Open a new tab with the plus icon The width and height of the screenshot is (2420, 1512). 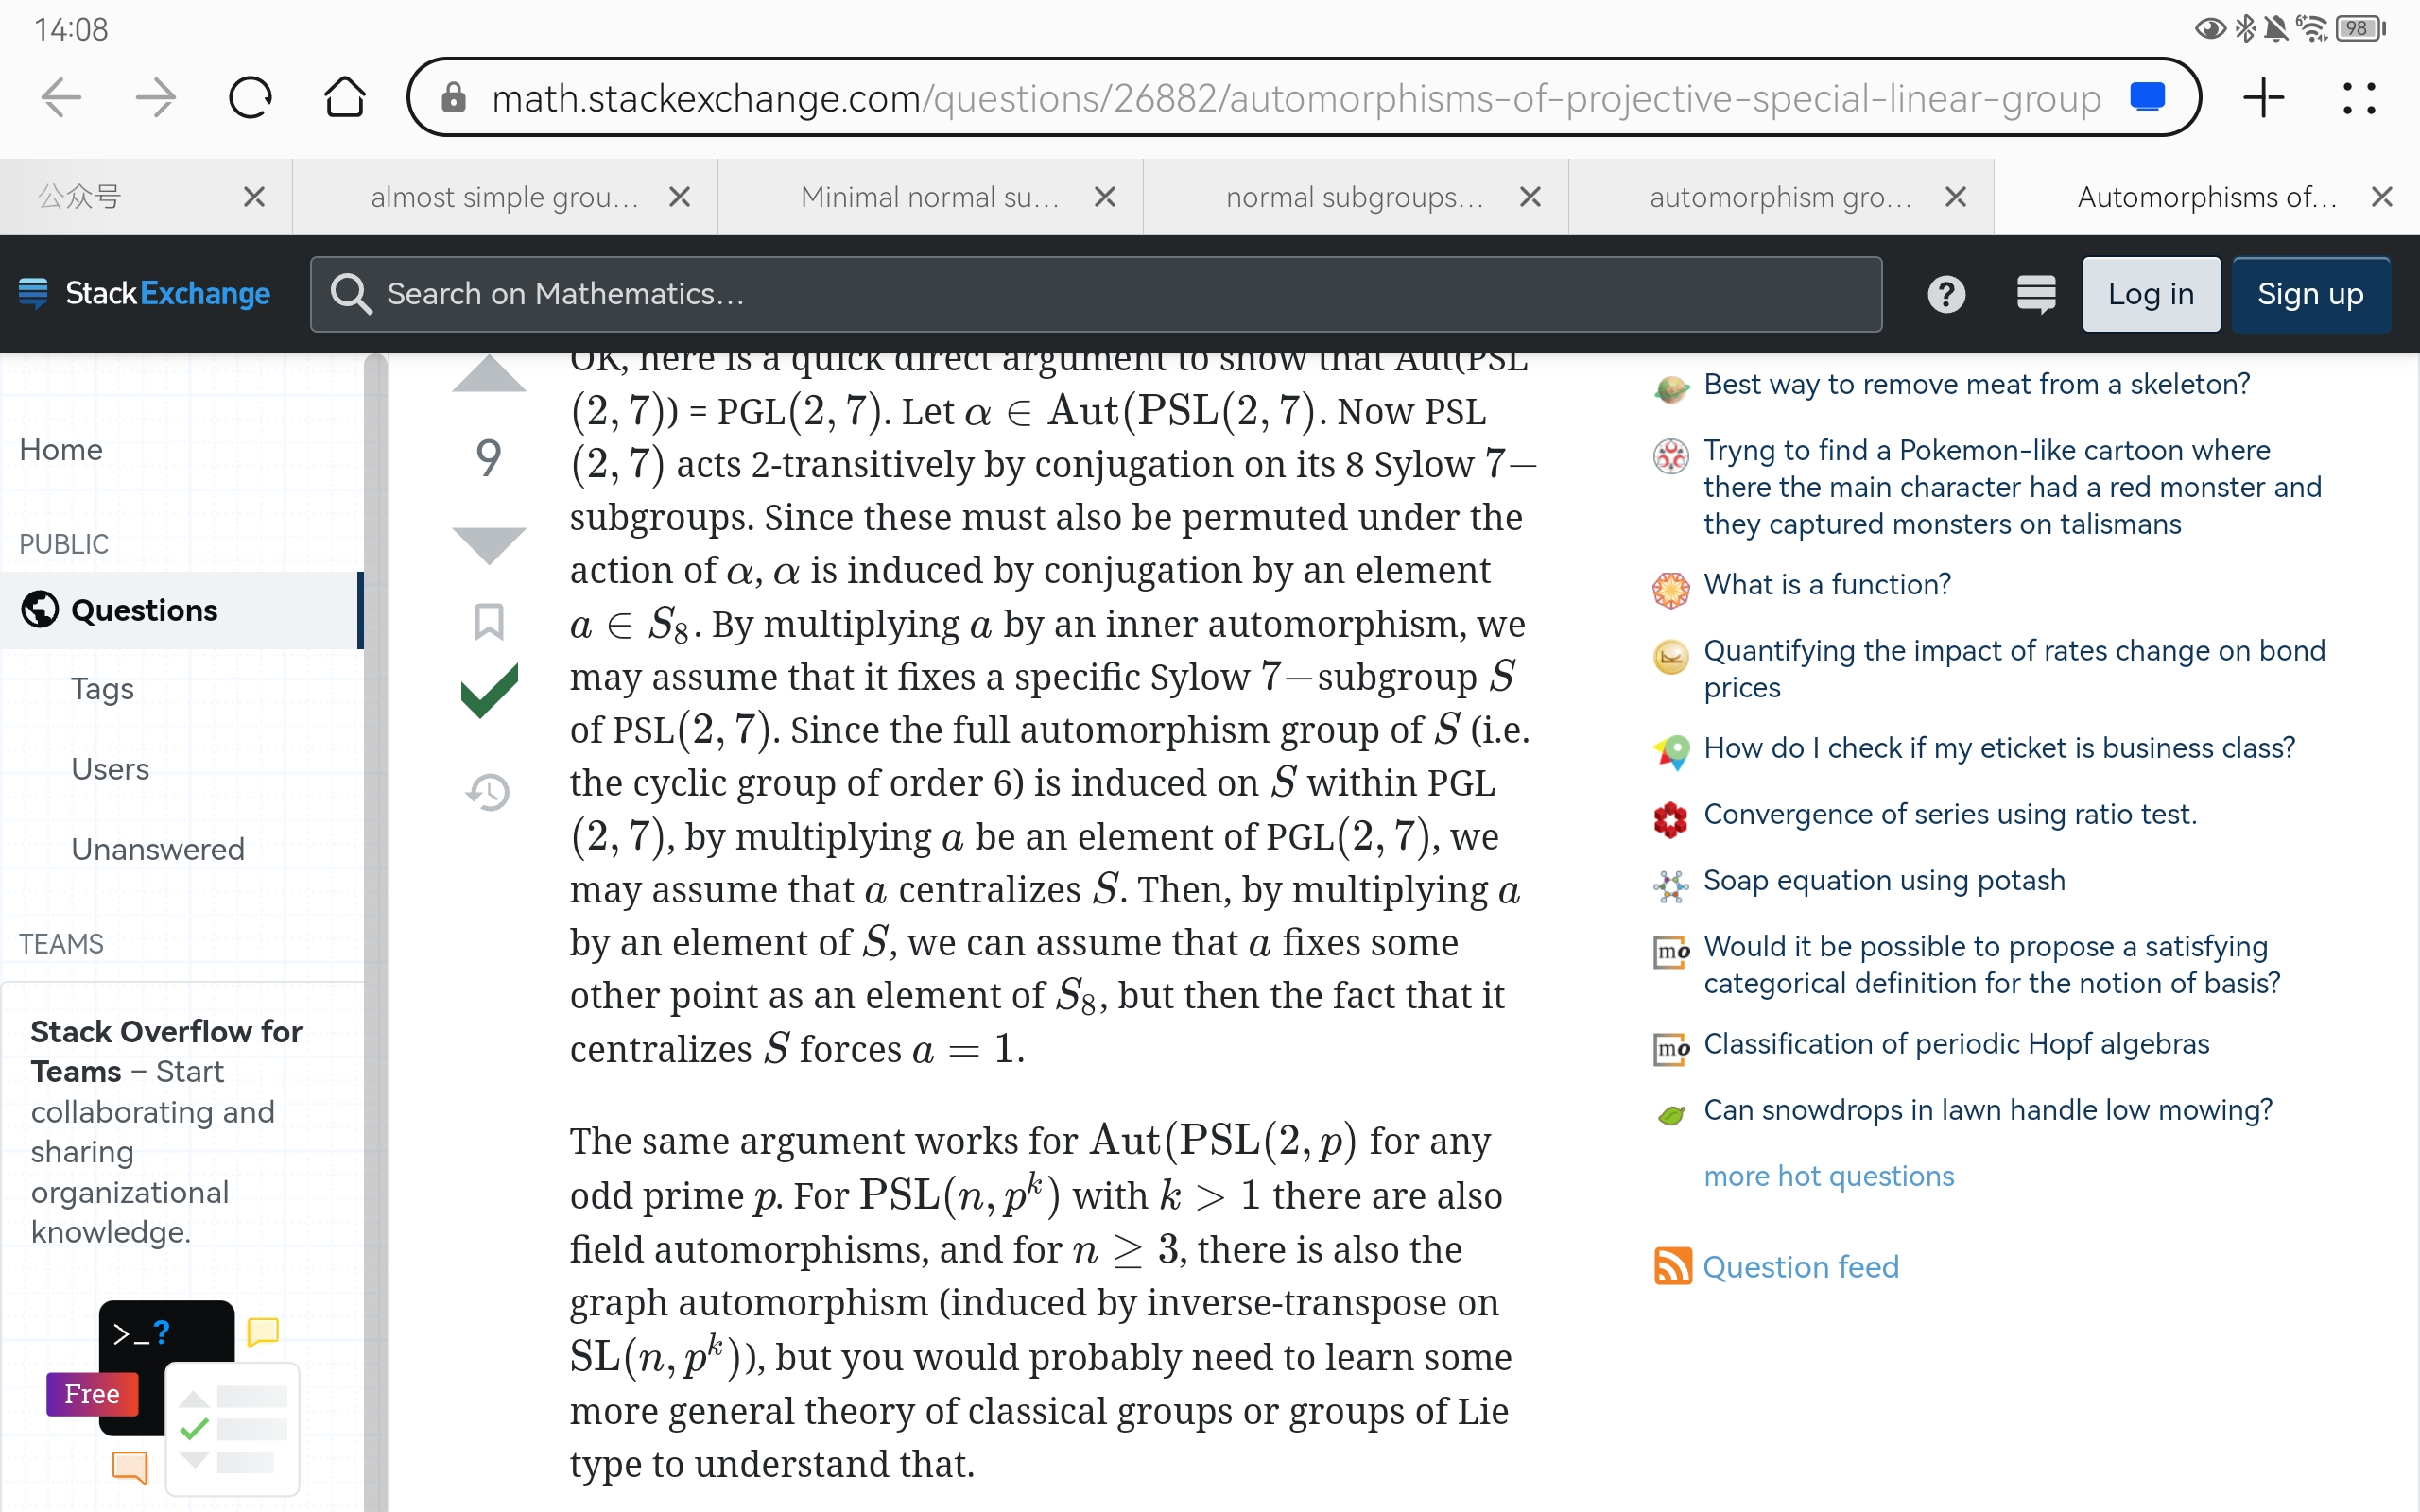pyautogui.click(x=2263, y=98)
